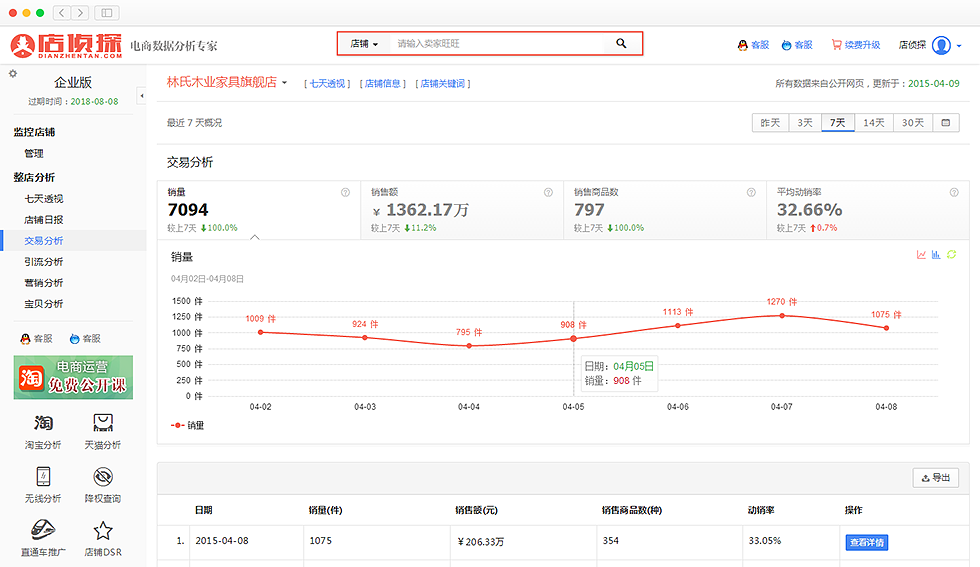
Task: Switch chart to bar graph view
Action: [x=936, y=255]
